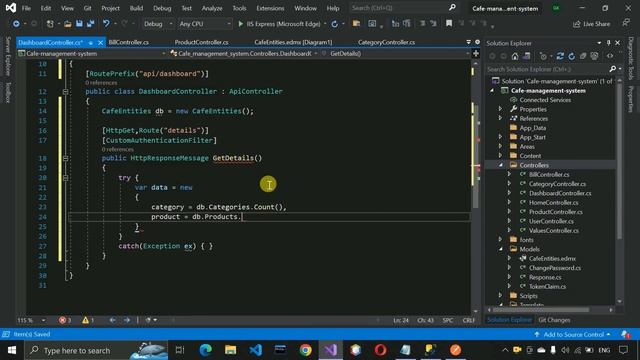Viewport: 640px width, 360px height.
Task: Collapse the Controllers folder in Solution Explorer
Action: (x=501, y=165)
